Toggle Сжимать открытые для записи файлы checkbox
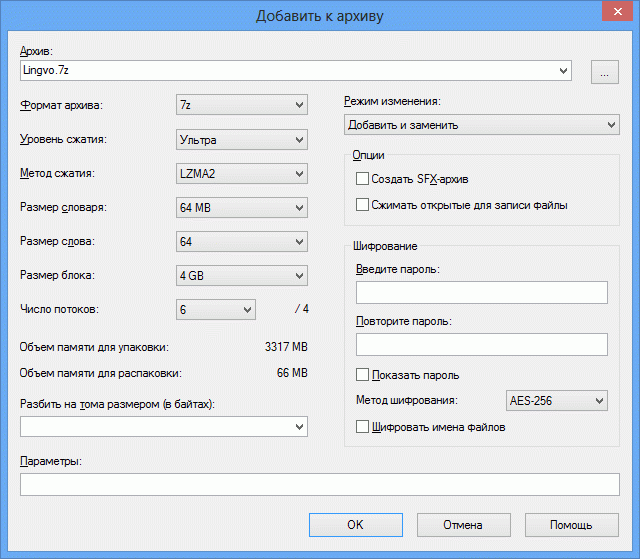Viewport: 640px width, 559px height. [x=363, y=205]
